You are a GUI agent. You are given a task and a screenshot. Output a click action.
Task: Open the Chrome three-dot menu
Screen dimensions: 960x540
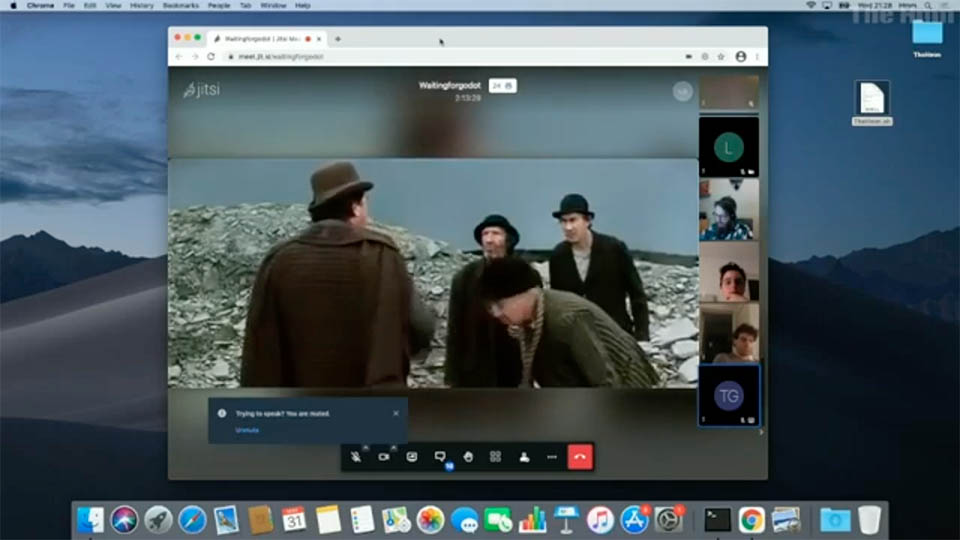pyautogui.click(x=757, y=56)
